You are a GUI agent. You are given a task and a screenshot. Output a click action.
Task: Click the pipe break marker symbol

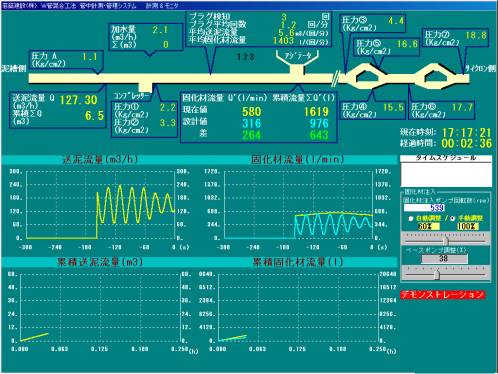[335, 78]
